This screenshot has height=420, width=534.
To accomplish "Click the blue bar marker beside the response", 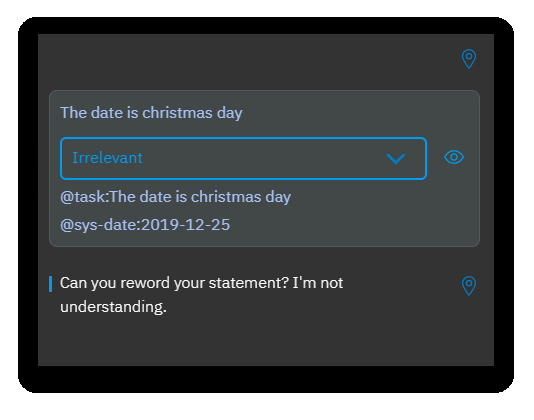I will (50, 284).
